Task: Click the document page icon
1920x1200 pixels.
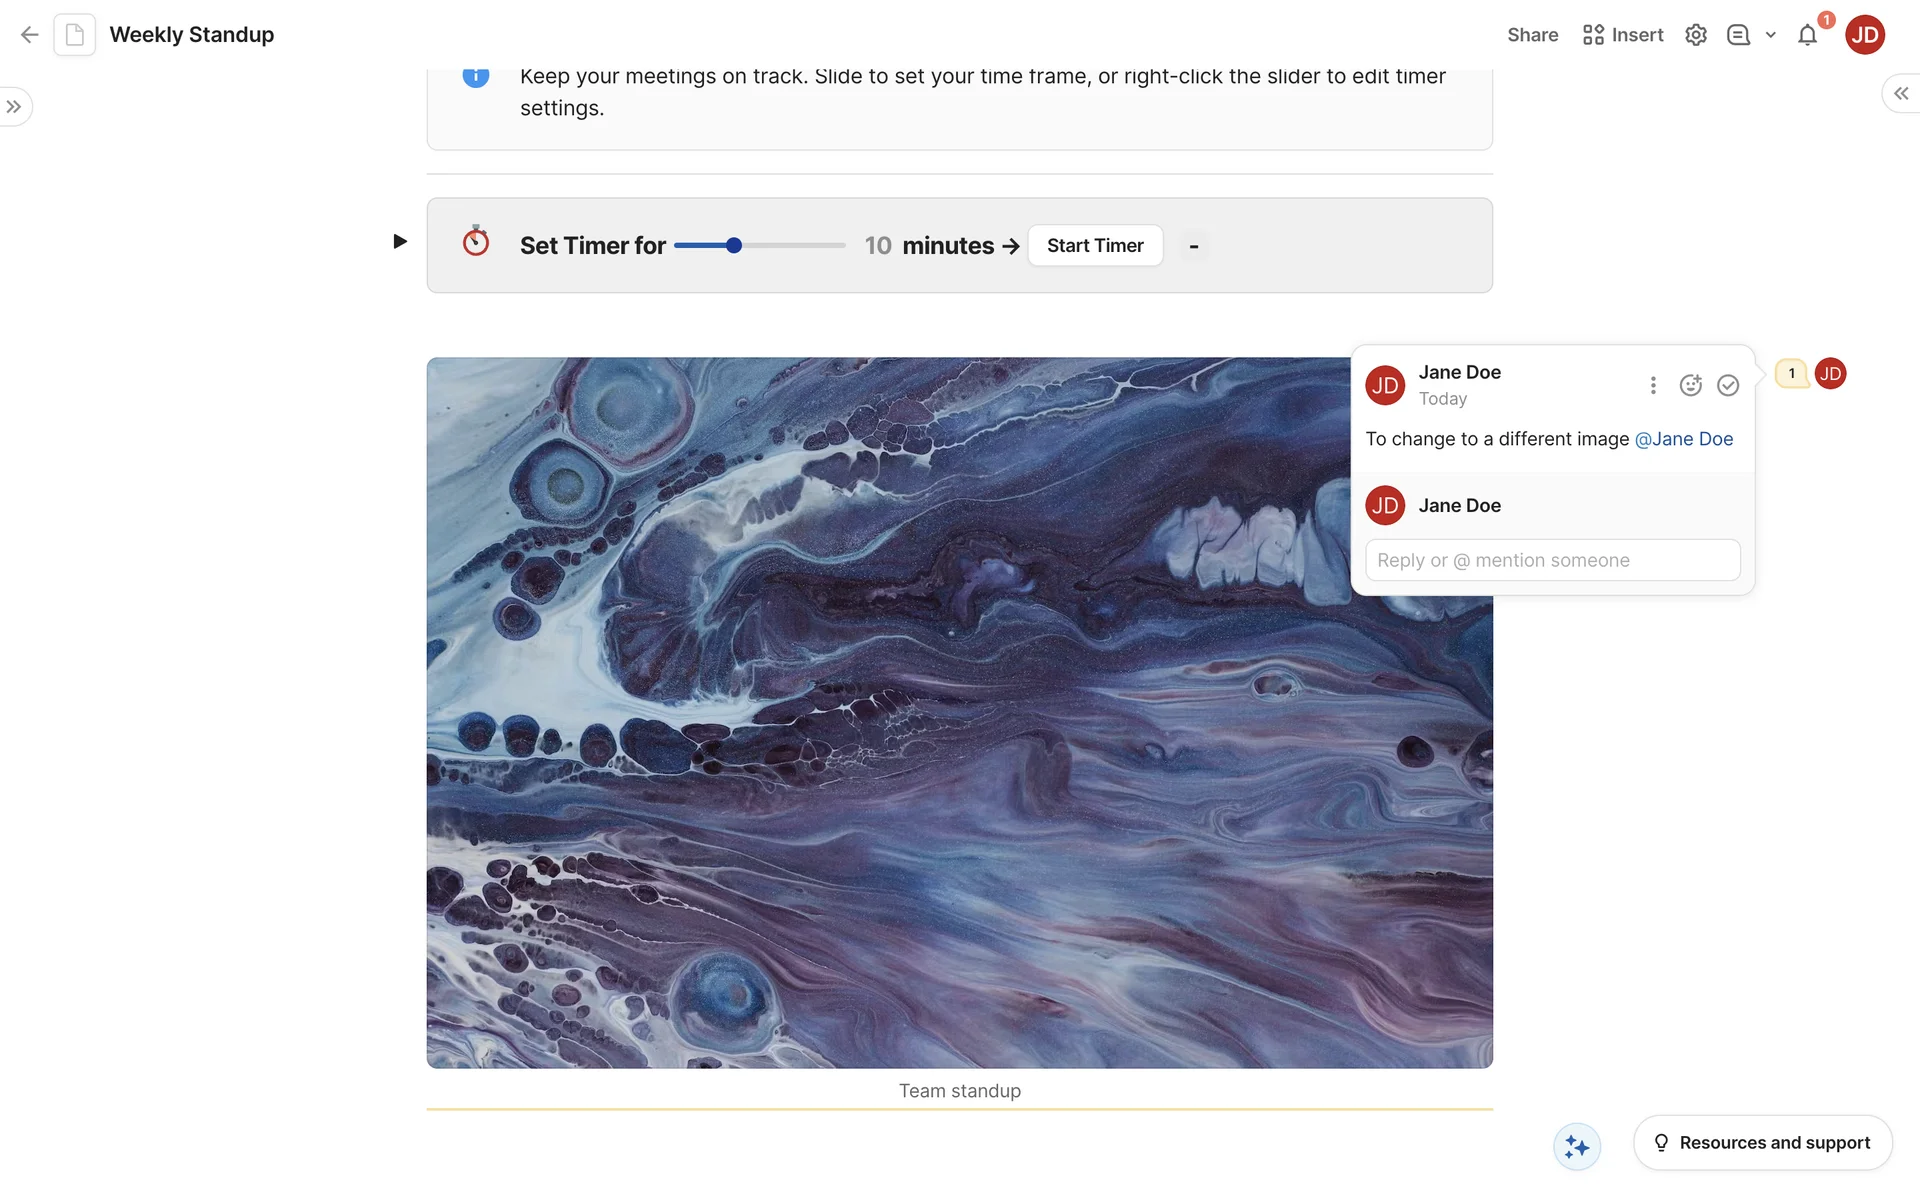Action: pyautogui.click(x=74, y=35)
